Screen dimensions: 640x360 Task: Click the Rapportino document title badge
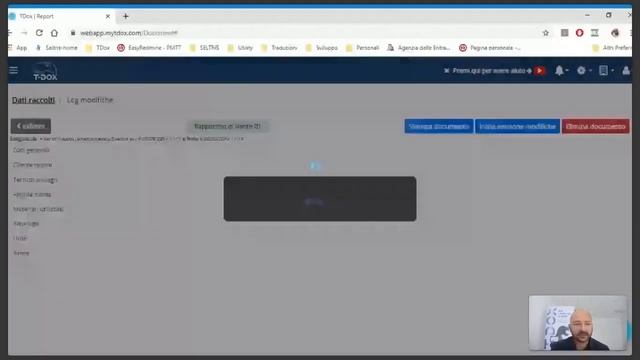click(227, 126)
